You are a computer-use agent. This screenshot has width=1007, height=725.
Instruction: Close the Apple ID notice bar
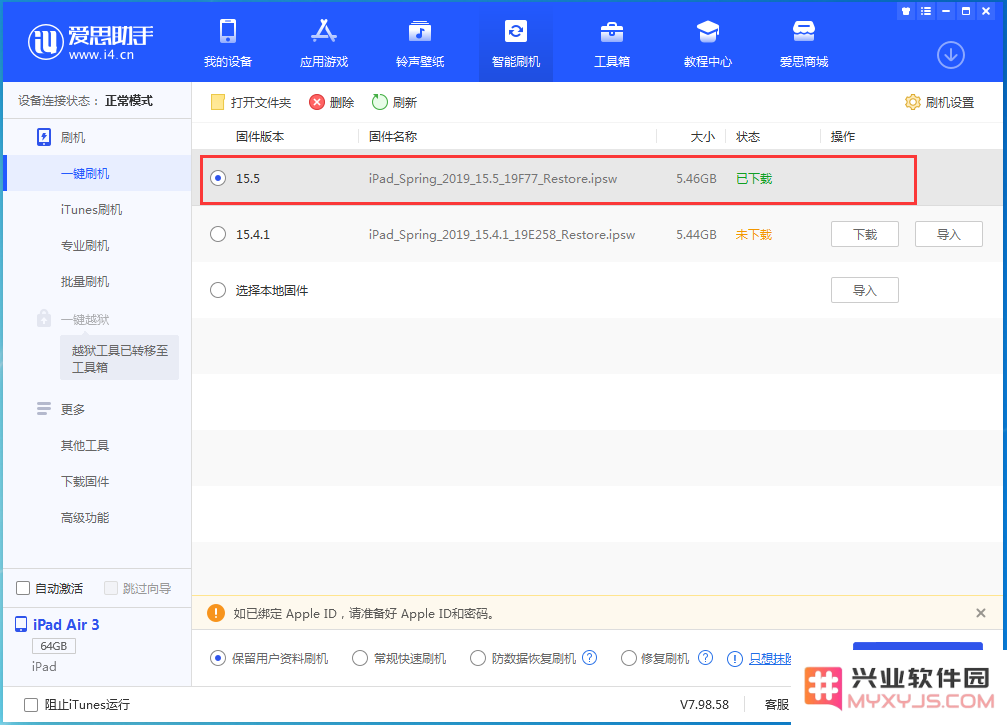981,613
